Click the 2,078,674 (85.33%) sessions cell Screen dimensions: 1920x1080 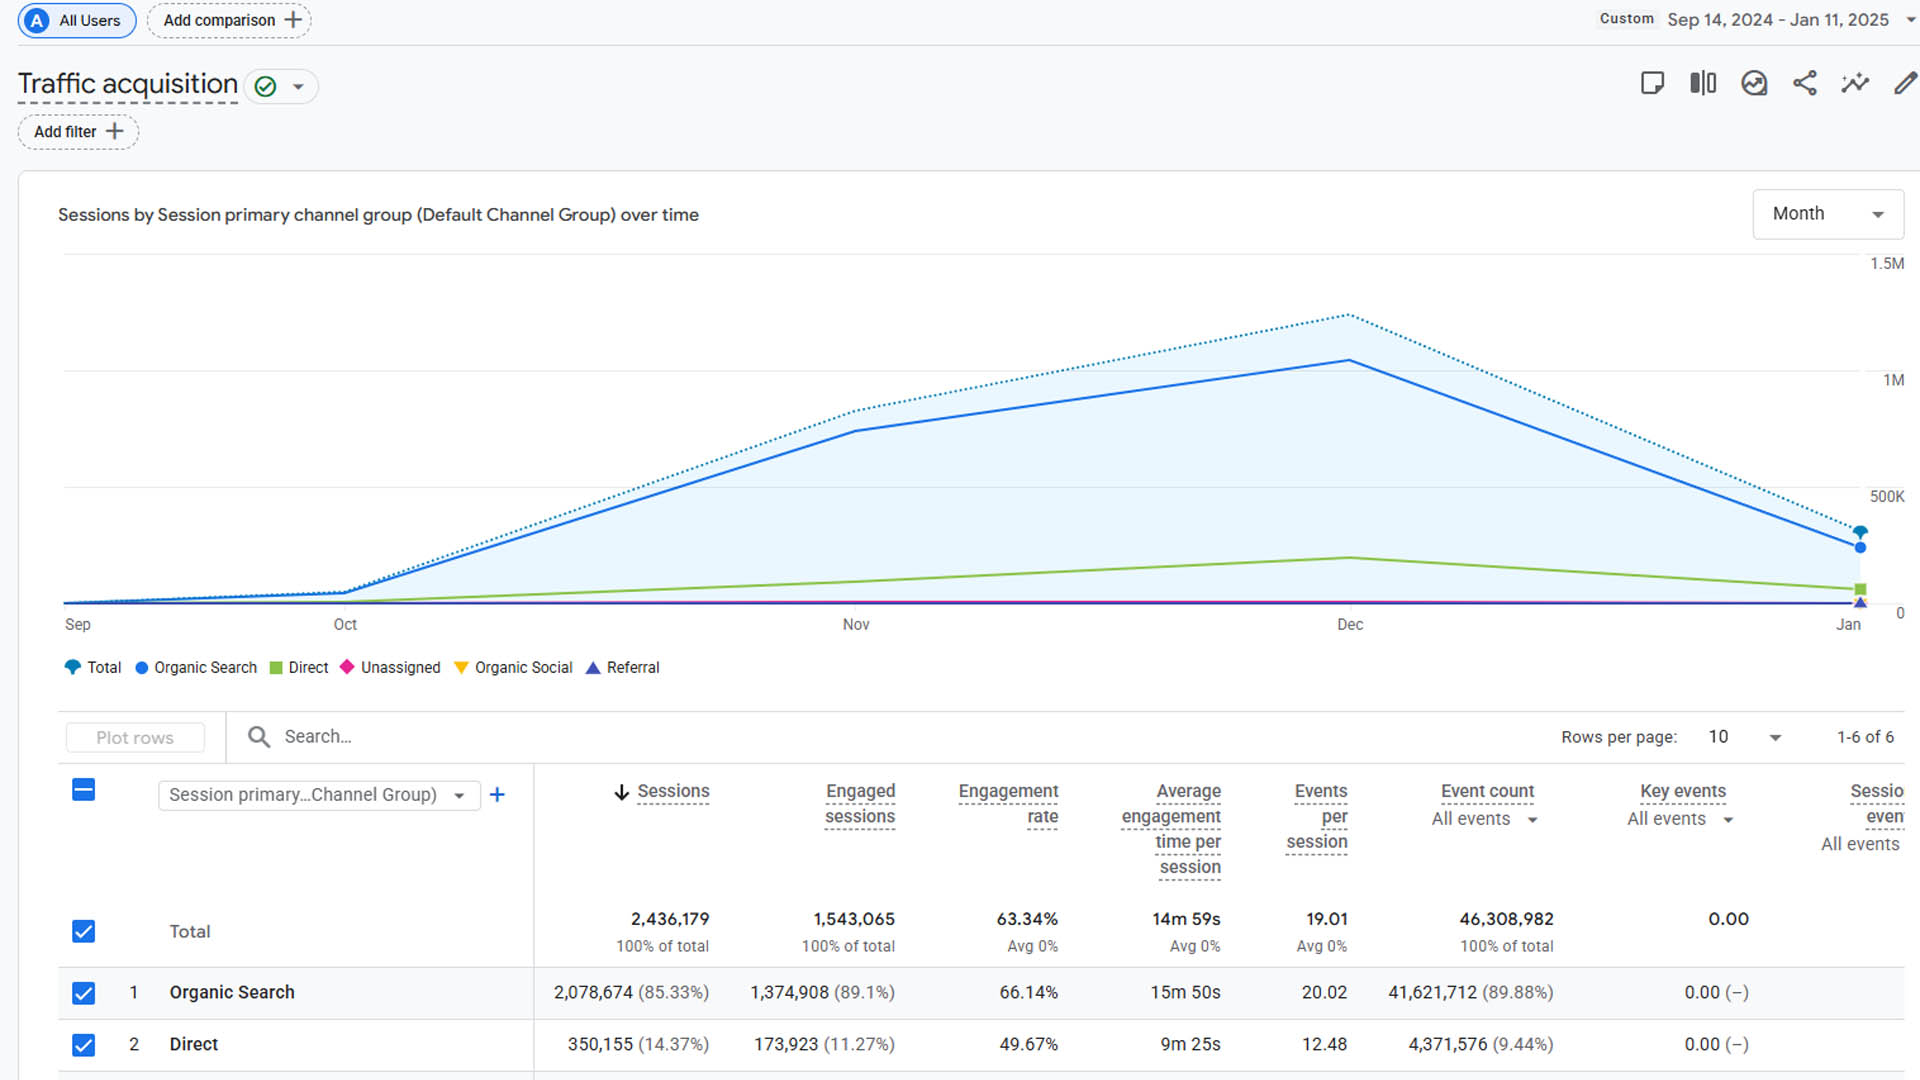click(631, 993)
